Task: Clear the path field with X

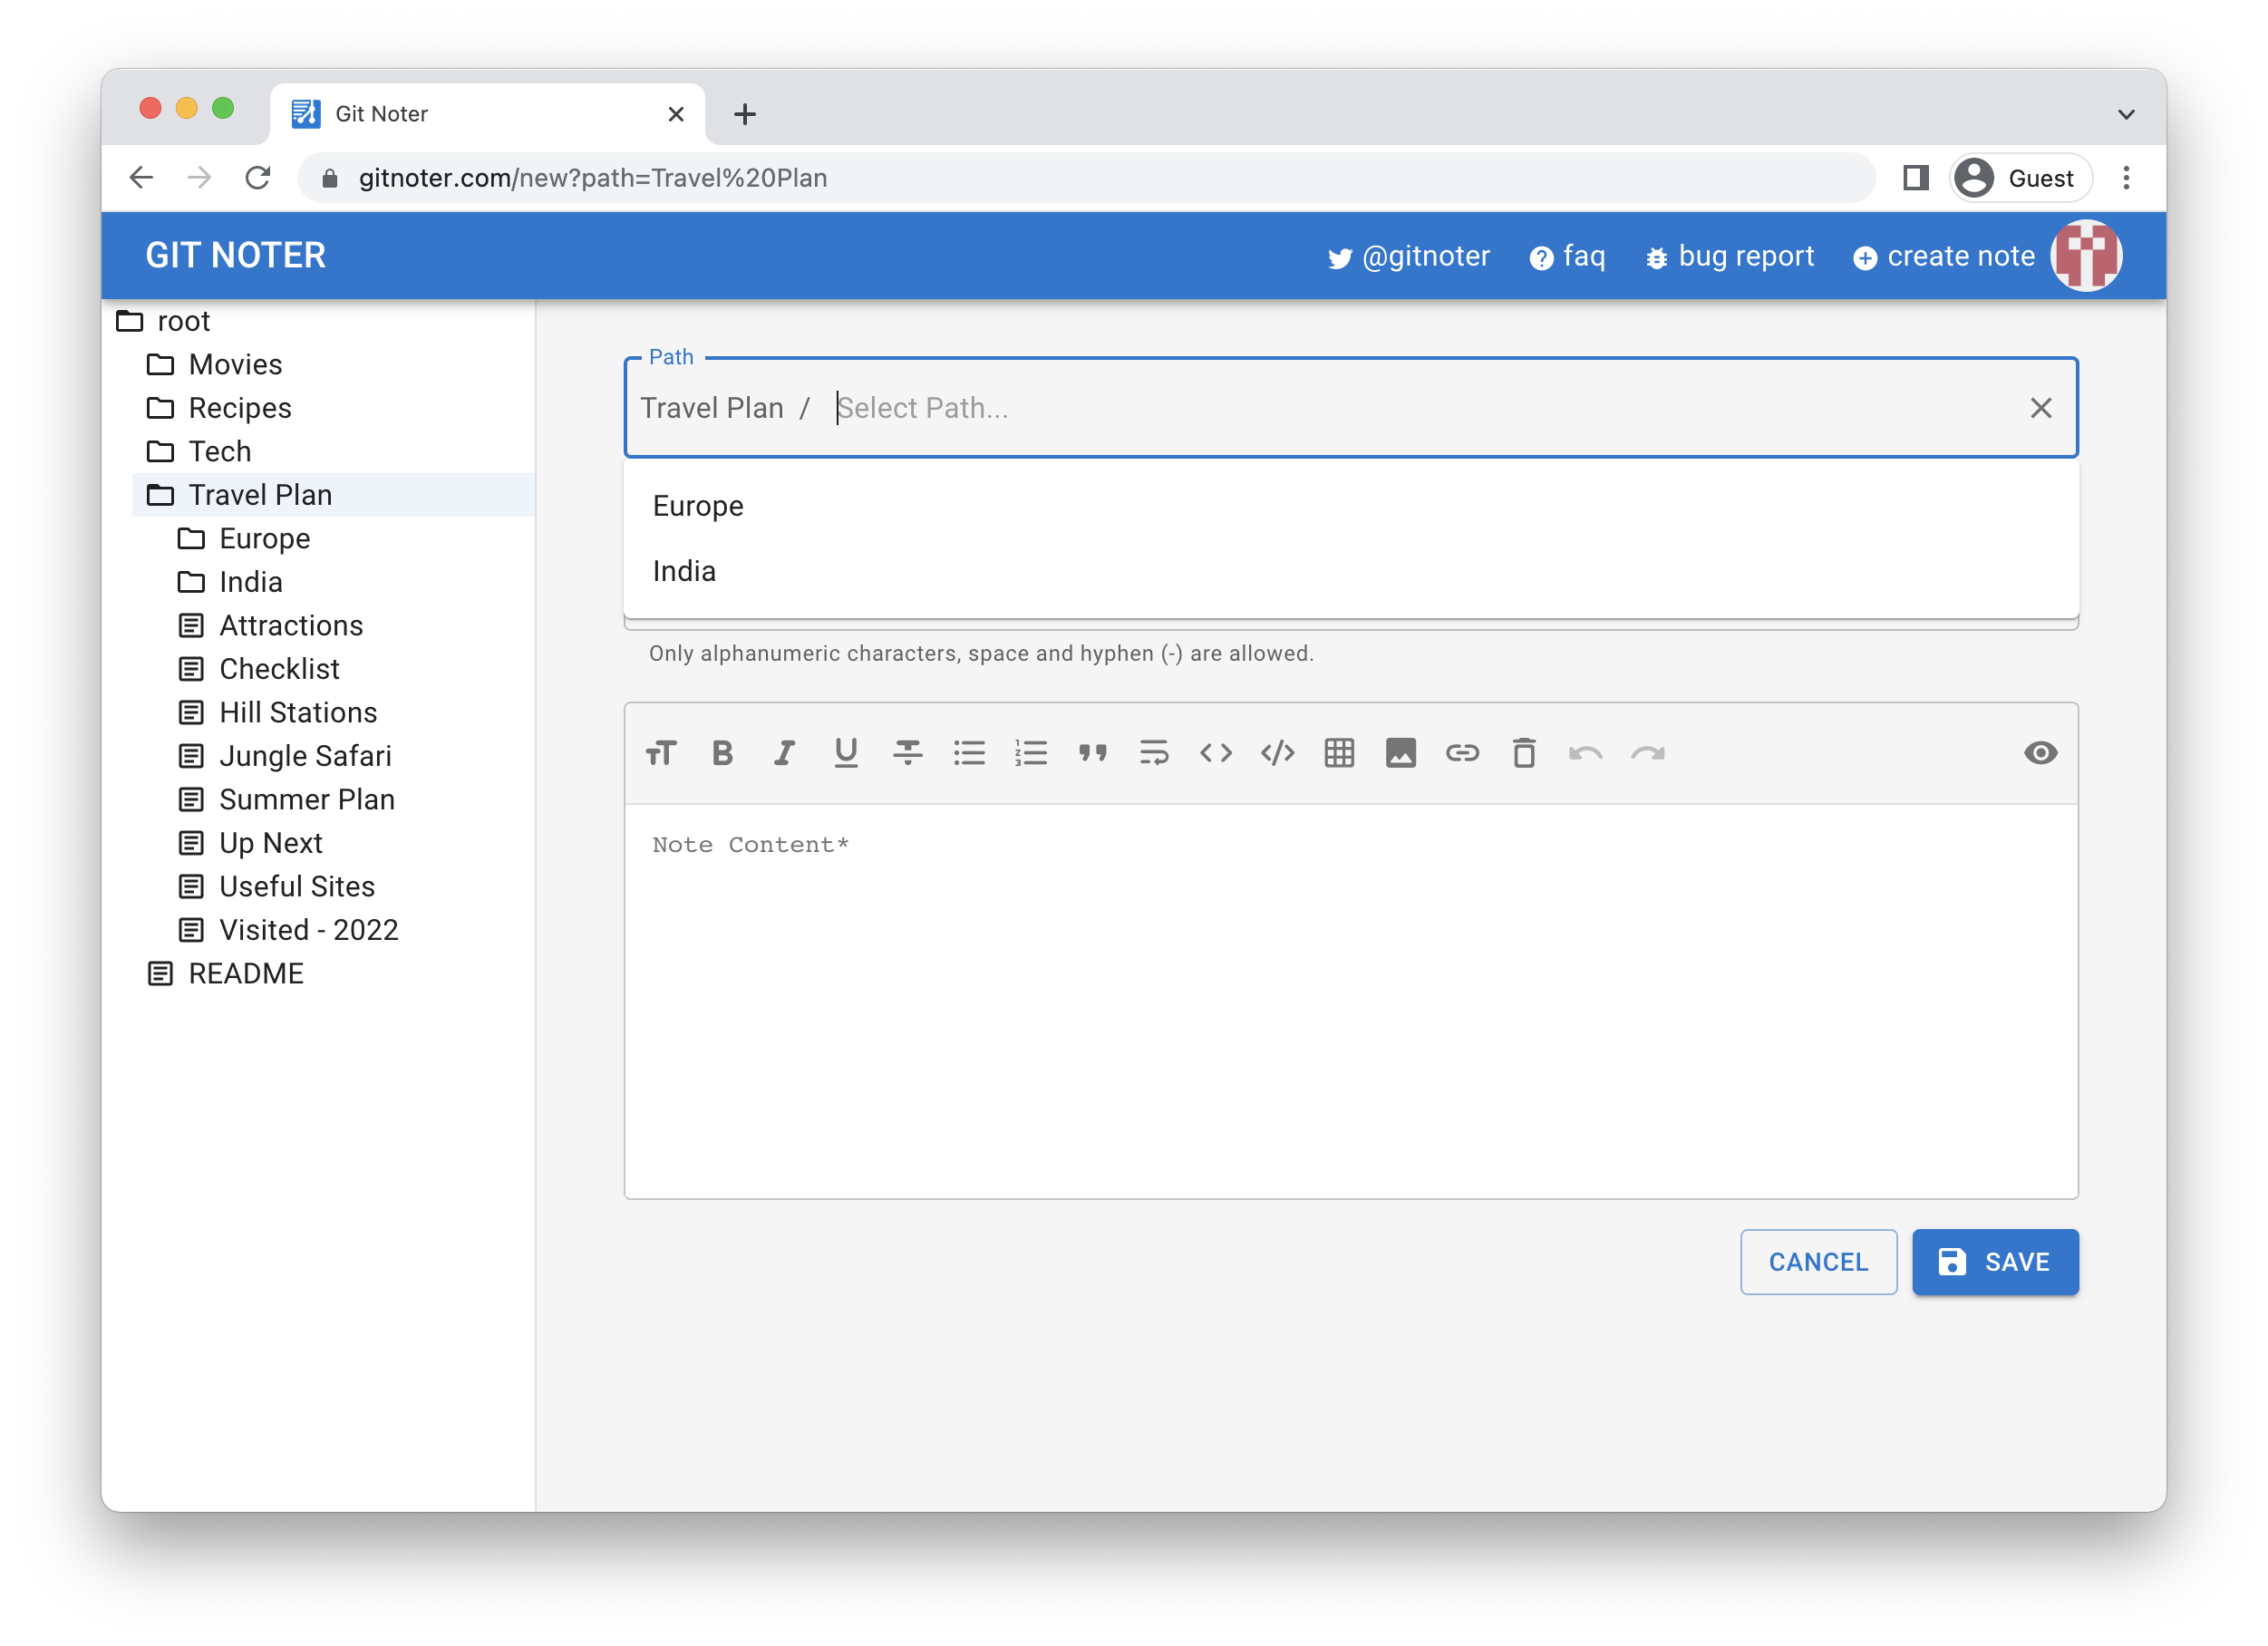Action: click(2040, 408)
